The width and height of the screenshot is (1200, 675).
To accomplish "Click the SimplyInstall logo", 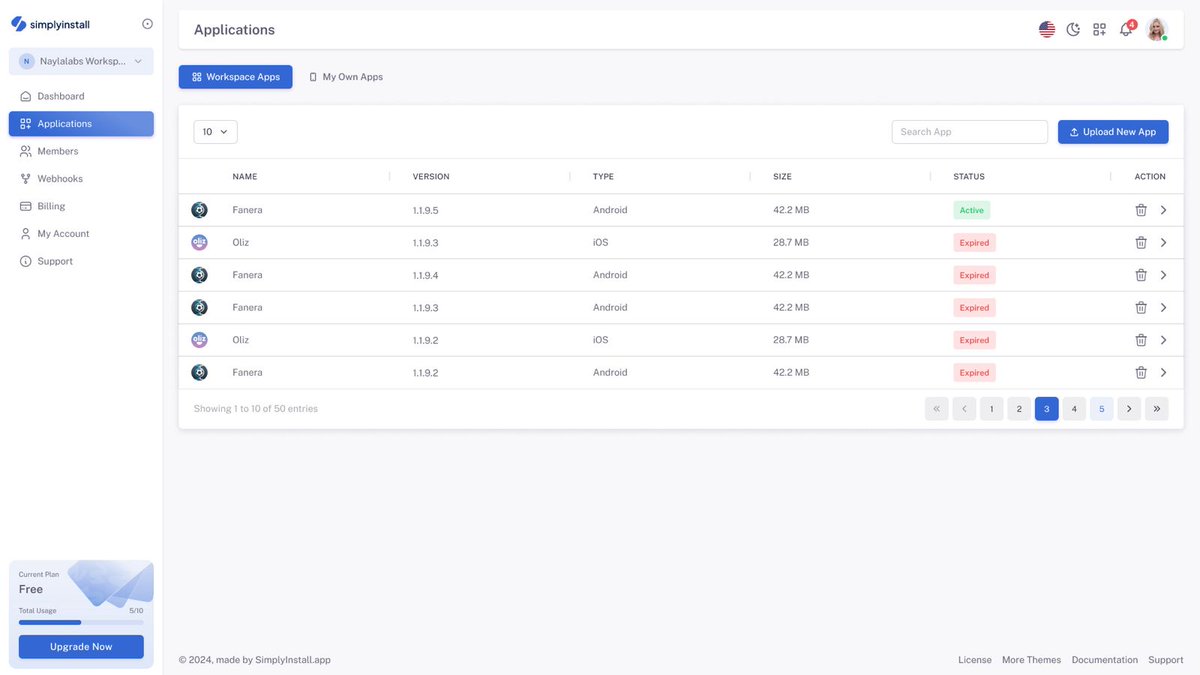I will (x=51, y=24).
